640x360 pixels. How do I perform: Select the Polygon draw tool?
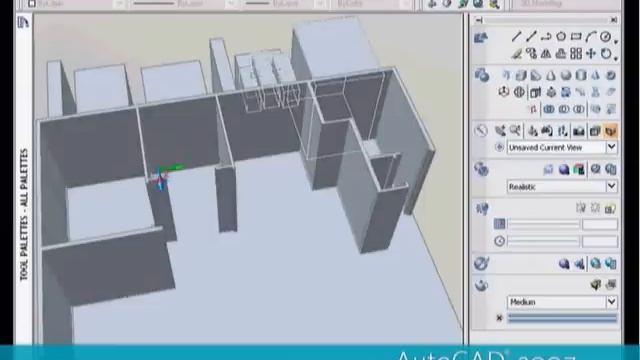(x=561, y=37)
